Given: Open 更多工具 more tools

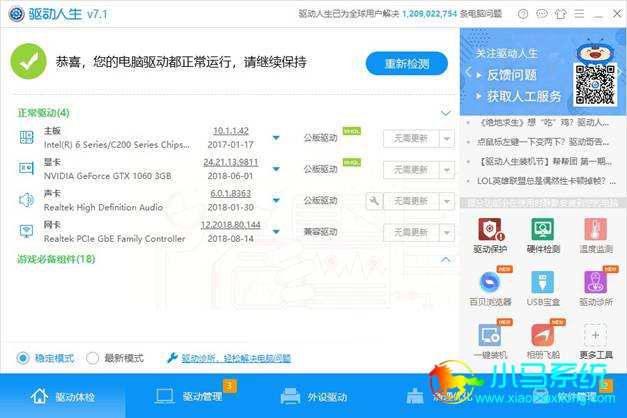Looking at the screenshot, I should pyautogui.click(x=596, y=340).
